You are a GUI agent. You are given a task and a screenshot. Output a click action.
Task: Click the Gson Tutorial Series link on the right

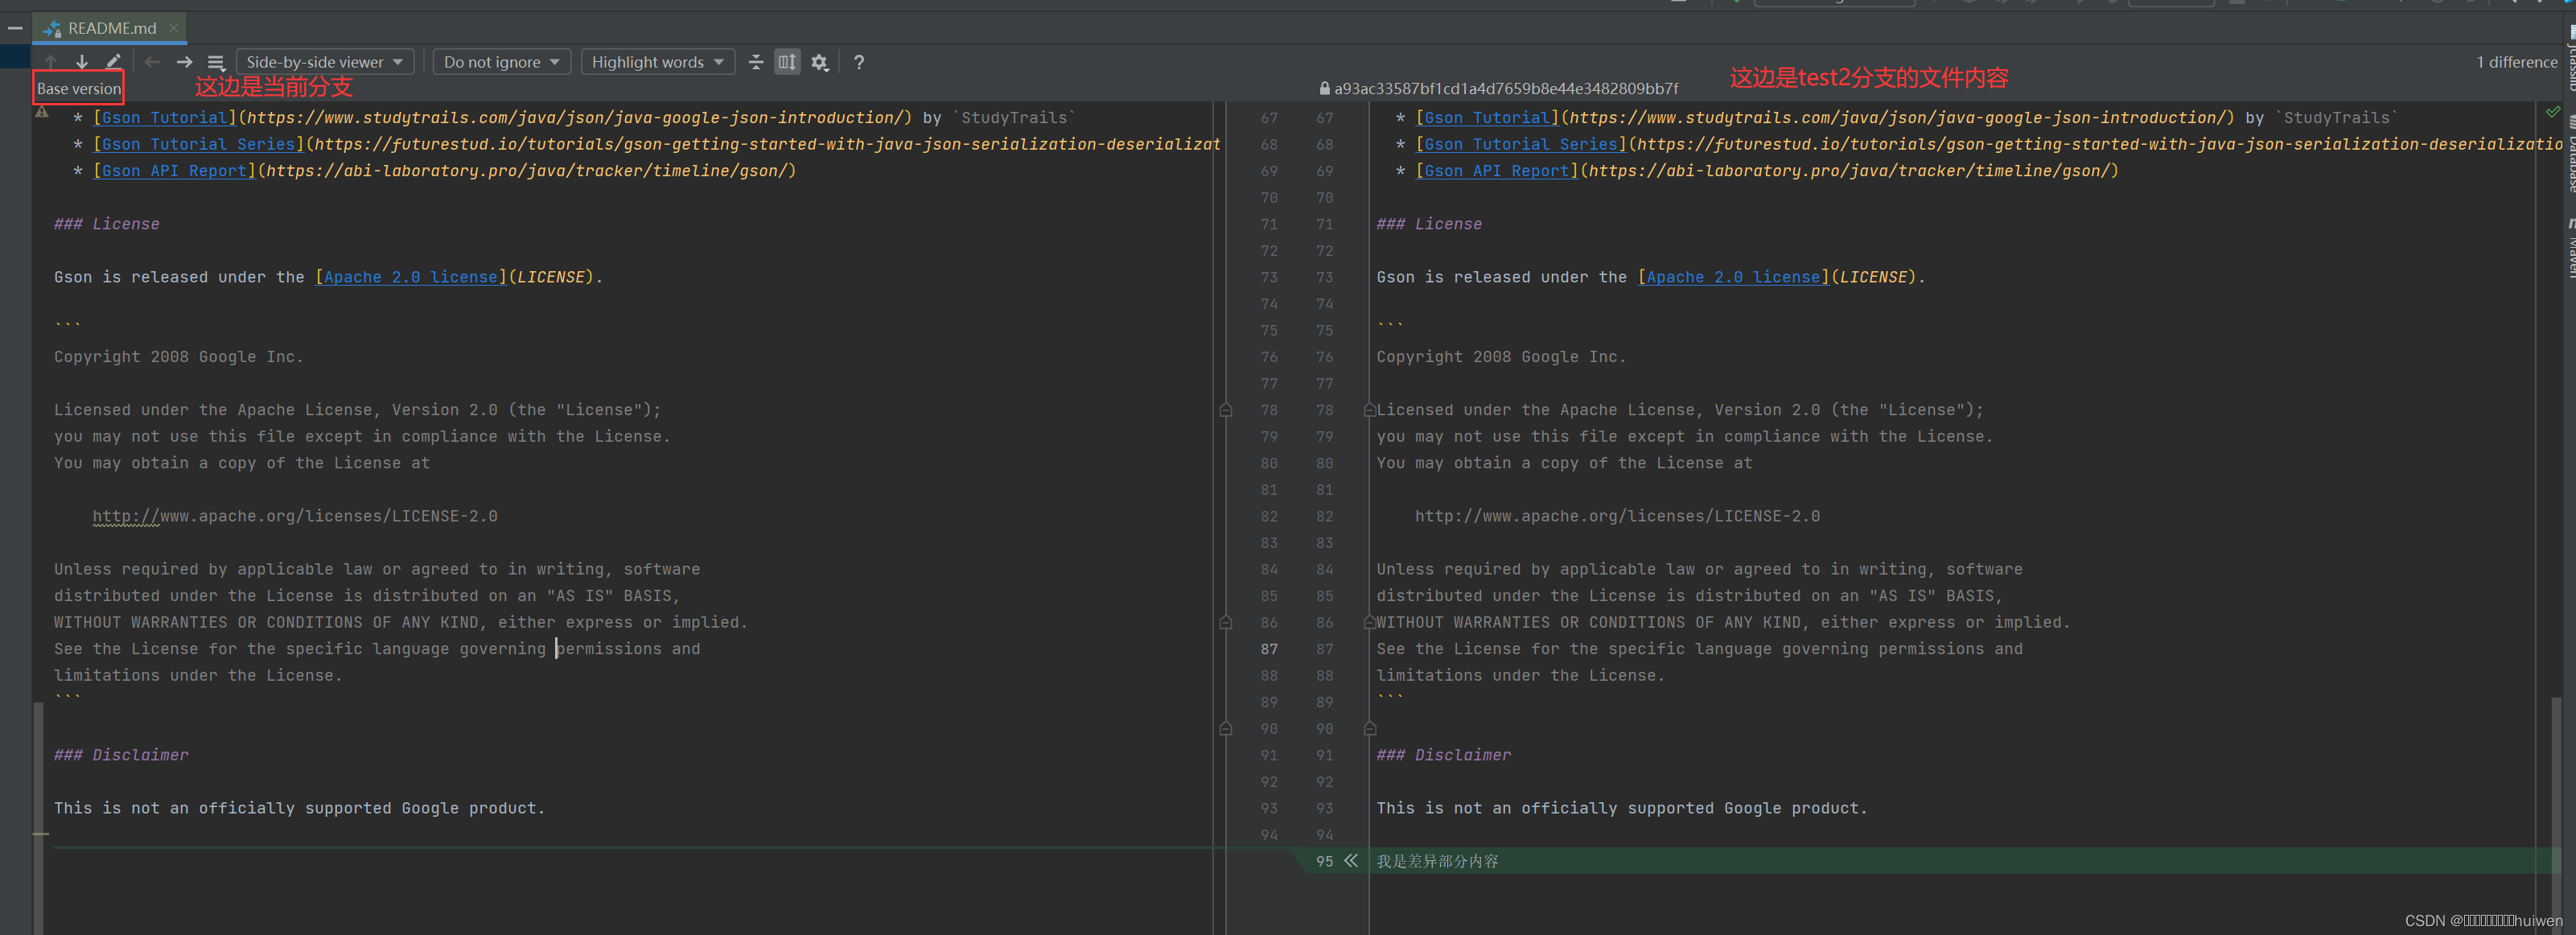[x=1520, y=144]
